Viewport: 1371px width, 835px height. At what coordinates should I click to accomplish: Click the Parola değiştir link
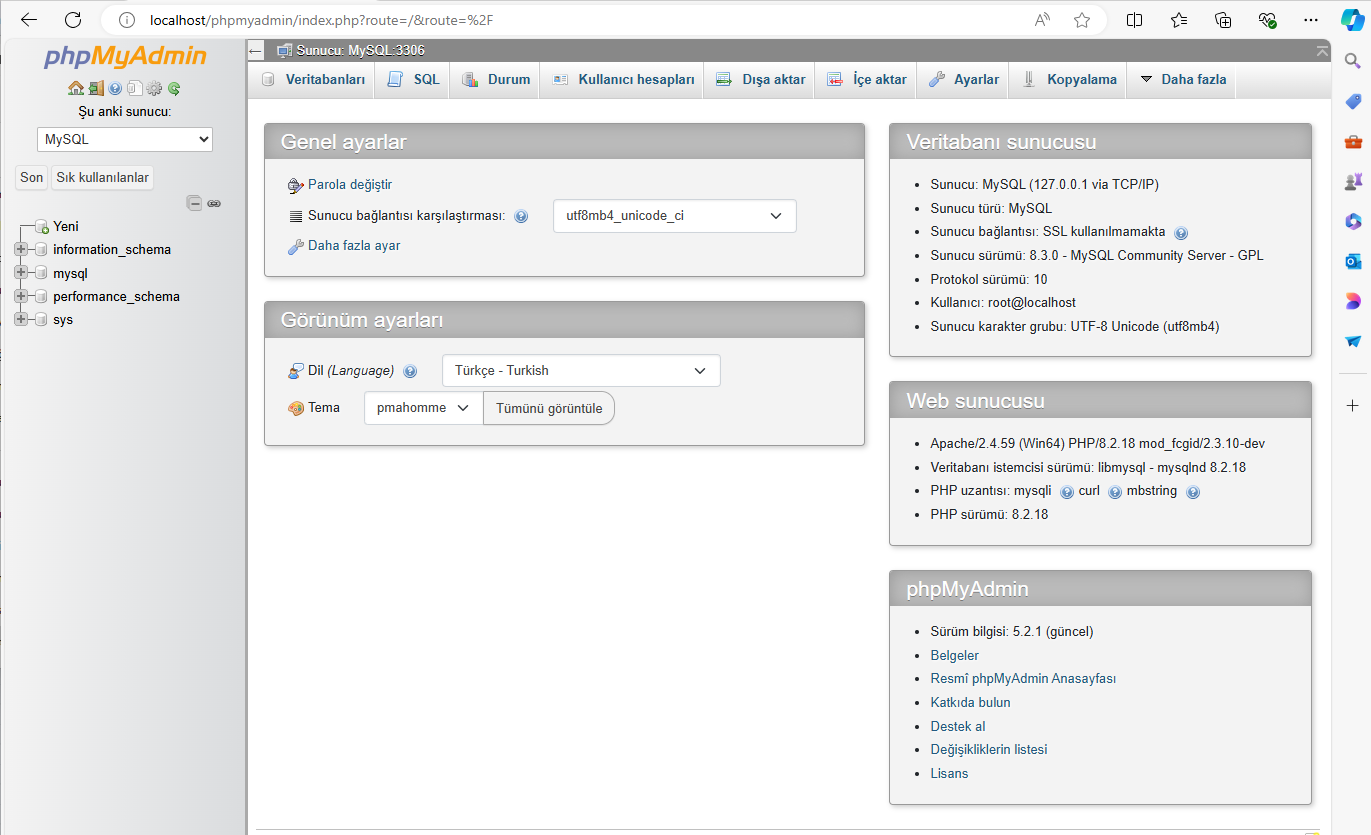point(350,185)
